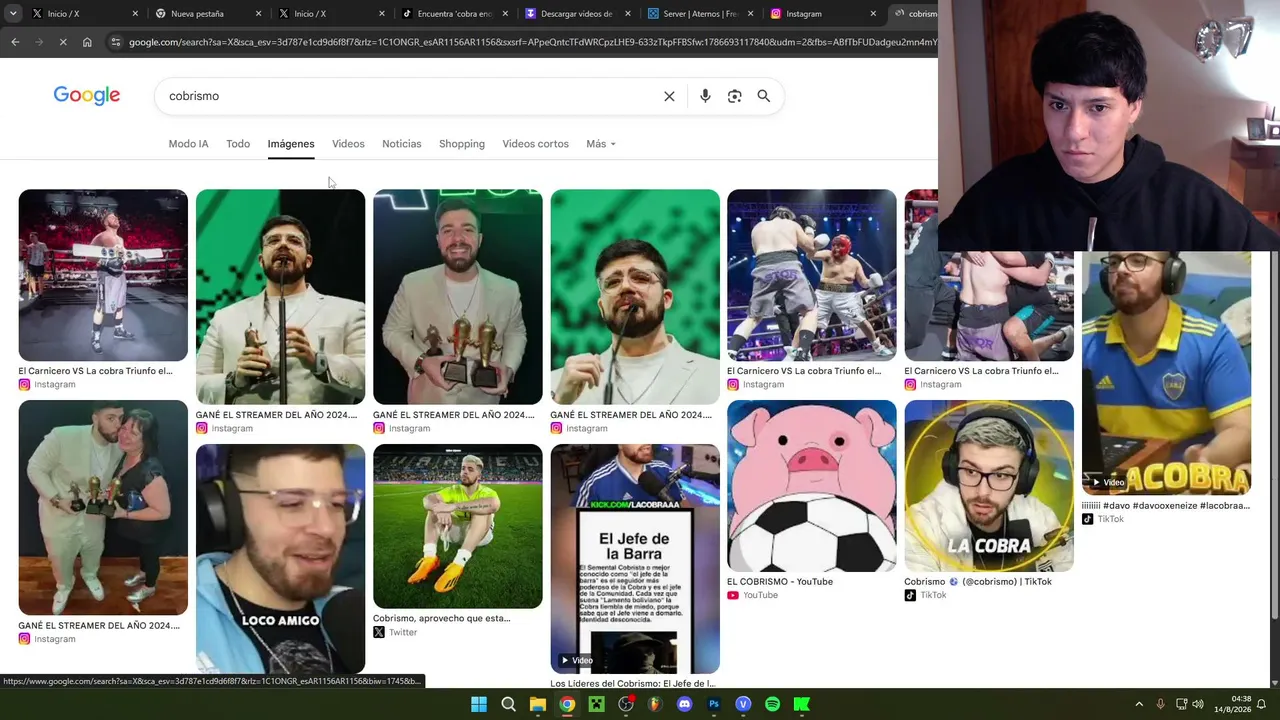1280x720 pixels.
Task: Go back to the previous page
Action: (x=15, y=42)
